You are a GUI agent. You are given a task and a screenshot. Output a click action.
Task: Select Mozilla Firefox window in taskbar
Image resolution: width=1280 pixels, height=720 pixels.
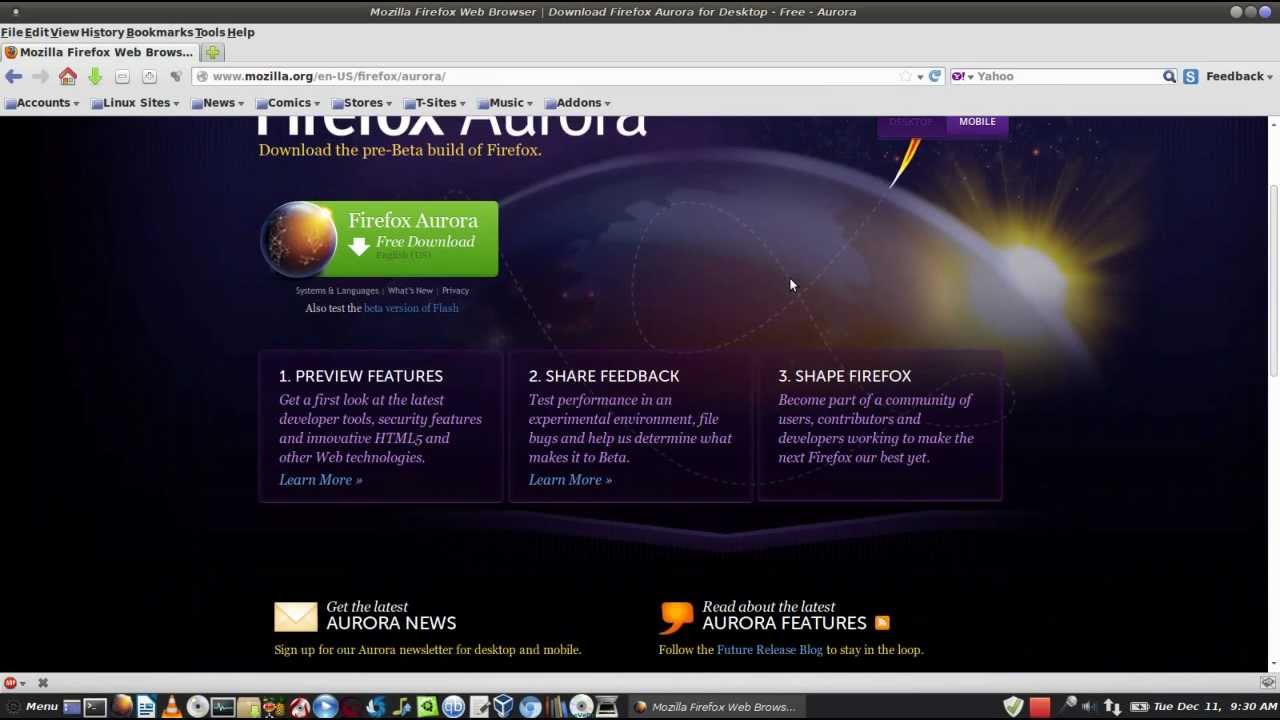coord(716,707)
